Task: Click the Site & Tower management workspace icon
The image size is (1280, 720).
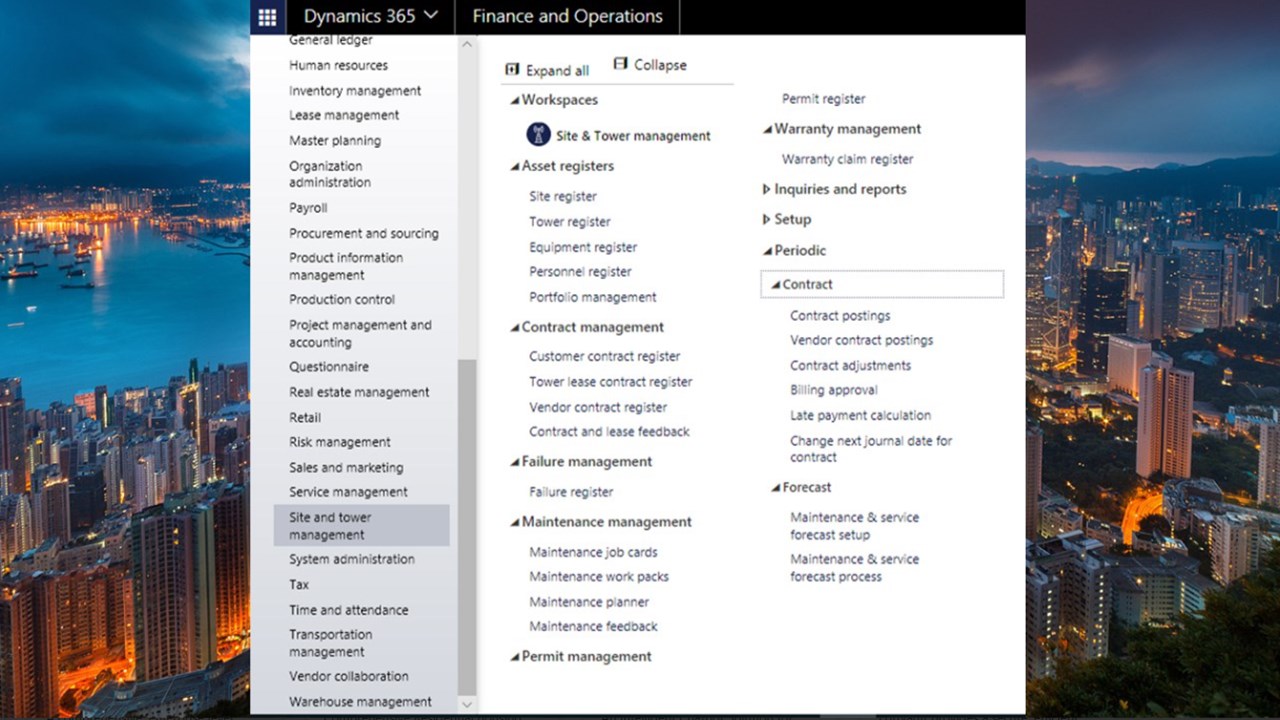Action: pyautogui.click(x=538, y=135)
